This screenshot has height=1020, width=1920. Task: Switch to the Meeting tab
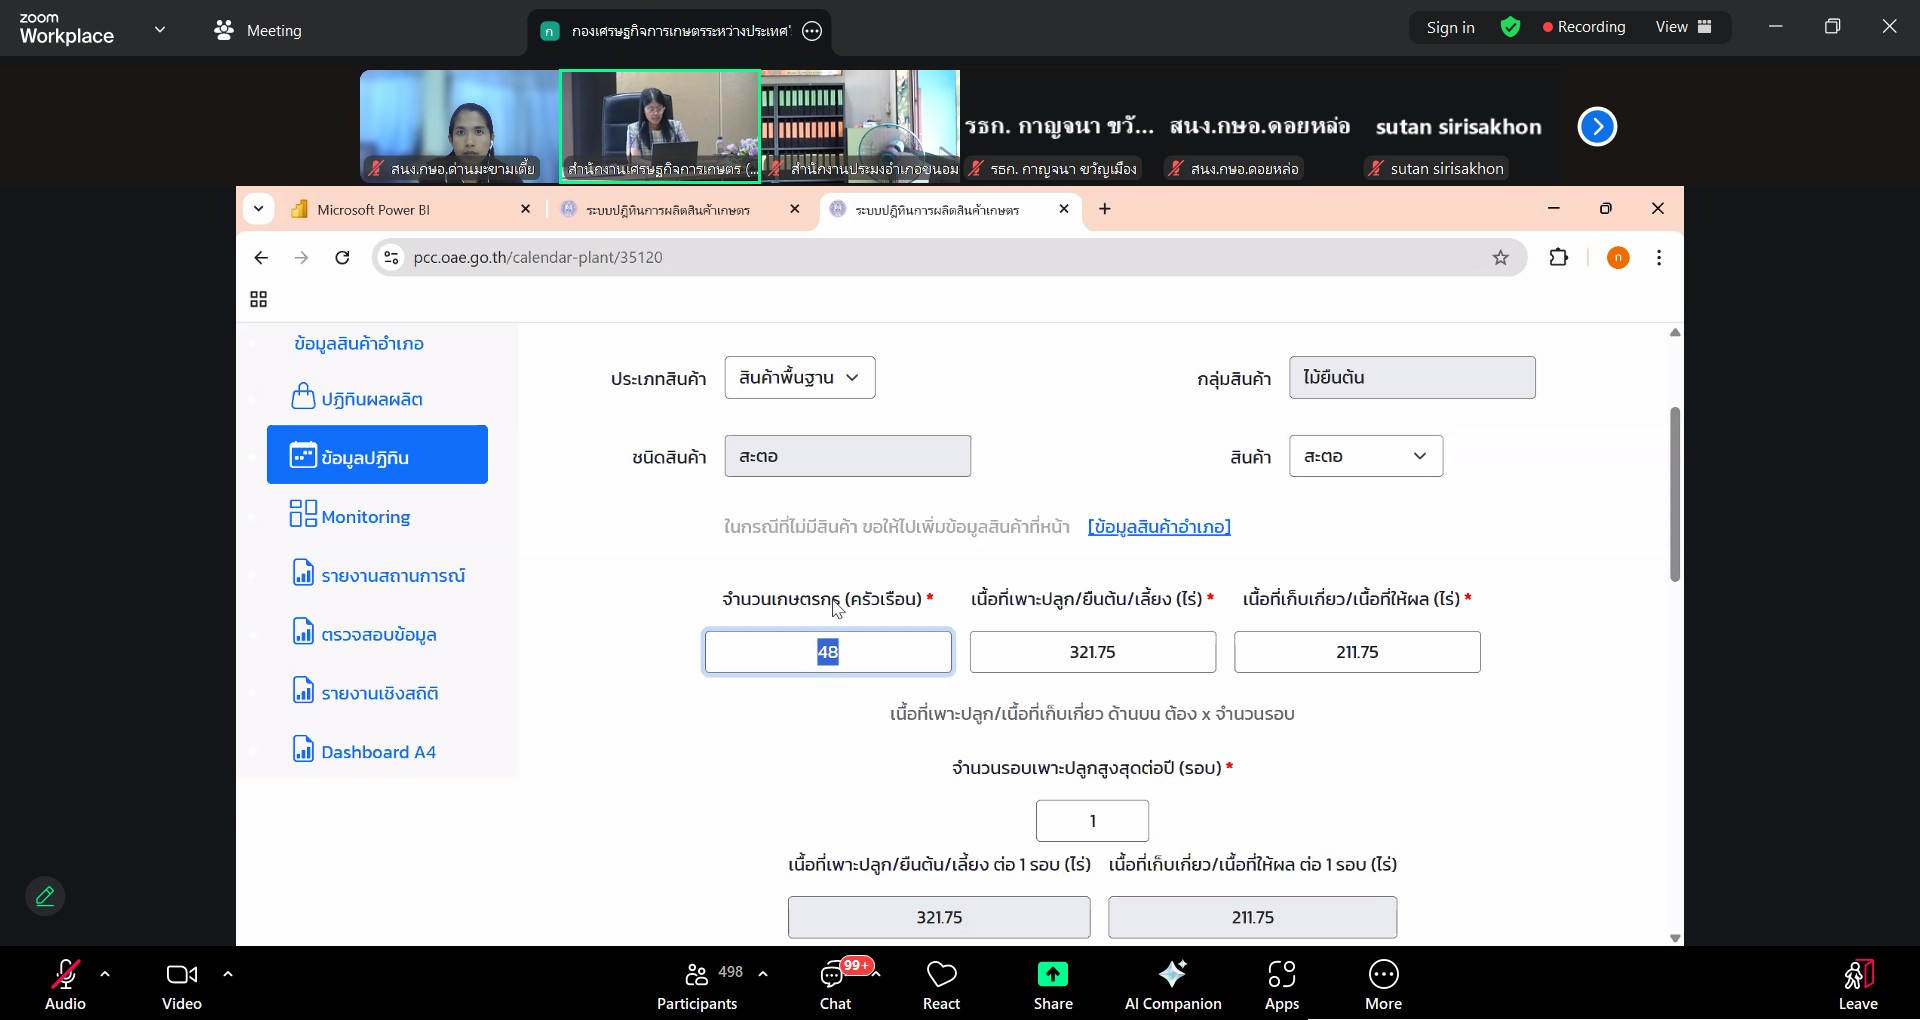[258, 31]
